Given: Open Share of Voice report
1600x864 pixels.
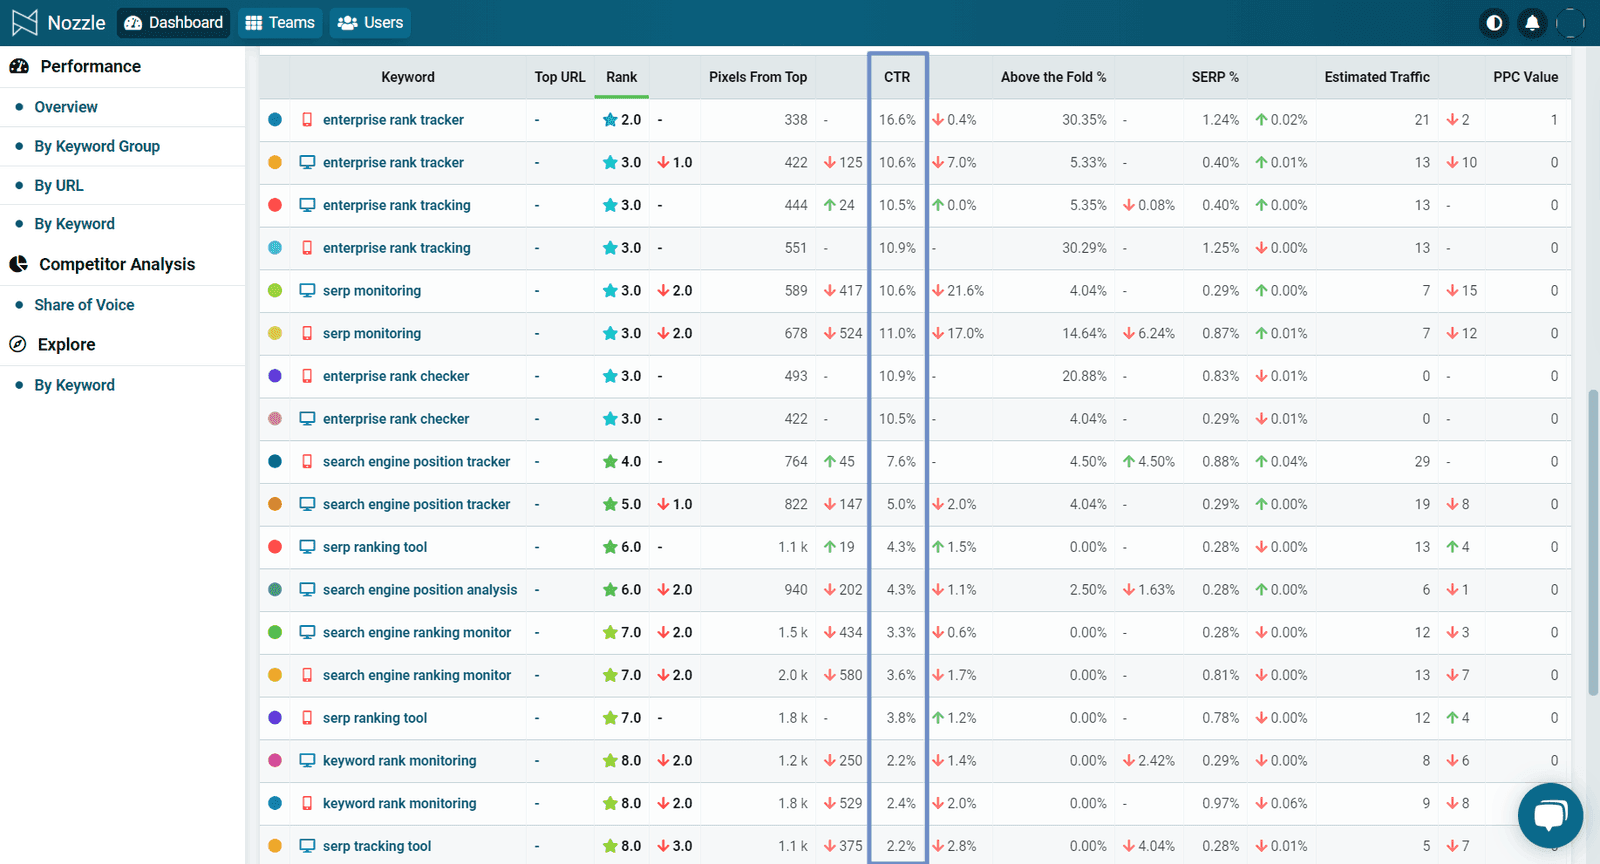Looking at the screenshot, I should click(x=84, y=305).
